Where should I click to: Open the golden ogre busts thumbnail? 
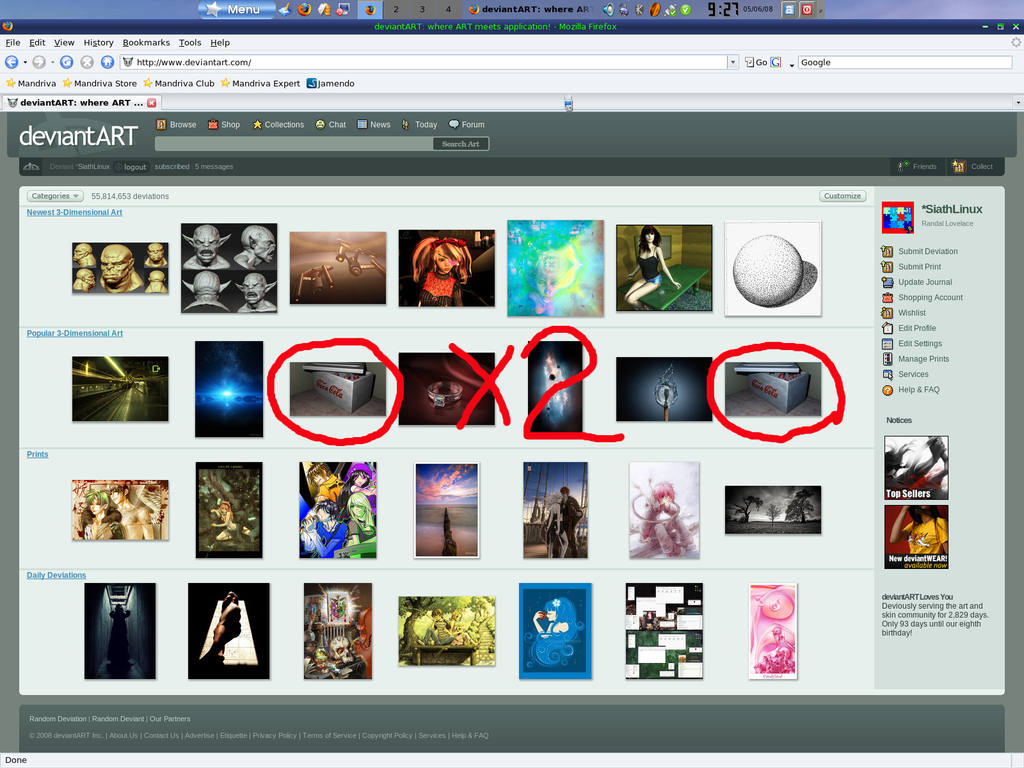120,268
